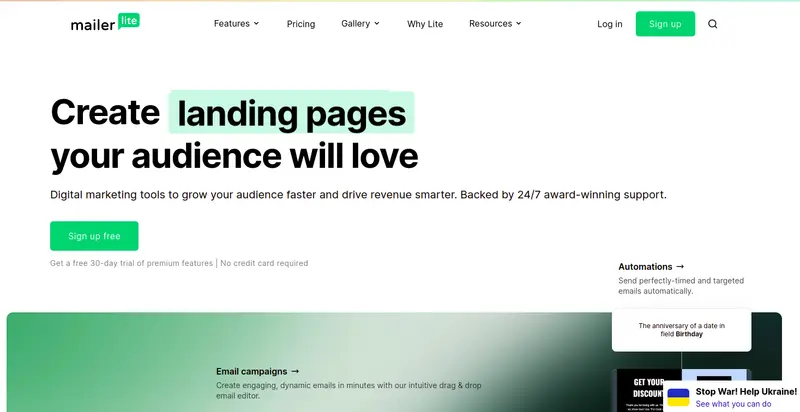Click the Log in link
800x412 pixels.
coord(609,24)
